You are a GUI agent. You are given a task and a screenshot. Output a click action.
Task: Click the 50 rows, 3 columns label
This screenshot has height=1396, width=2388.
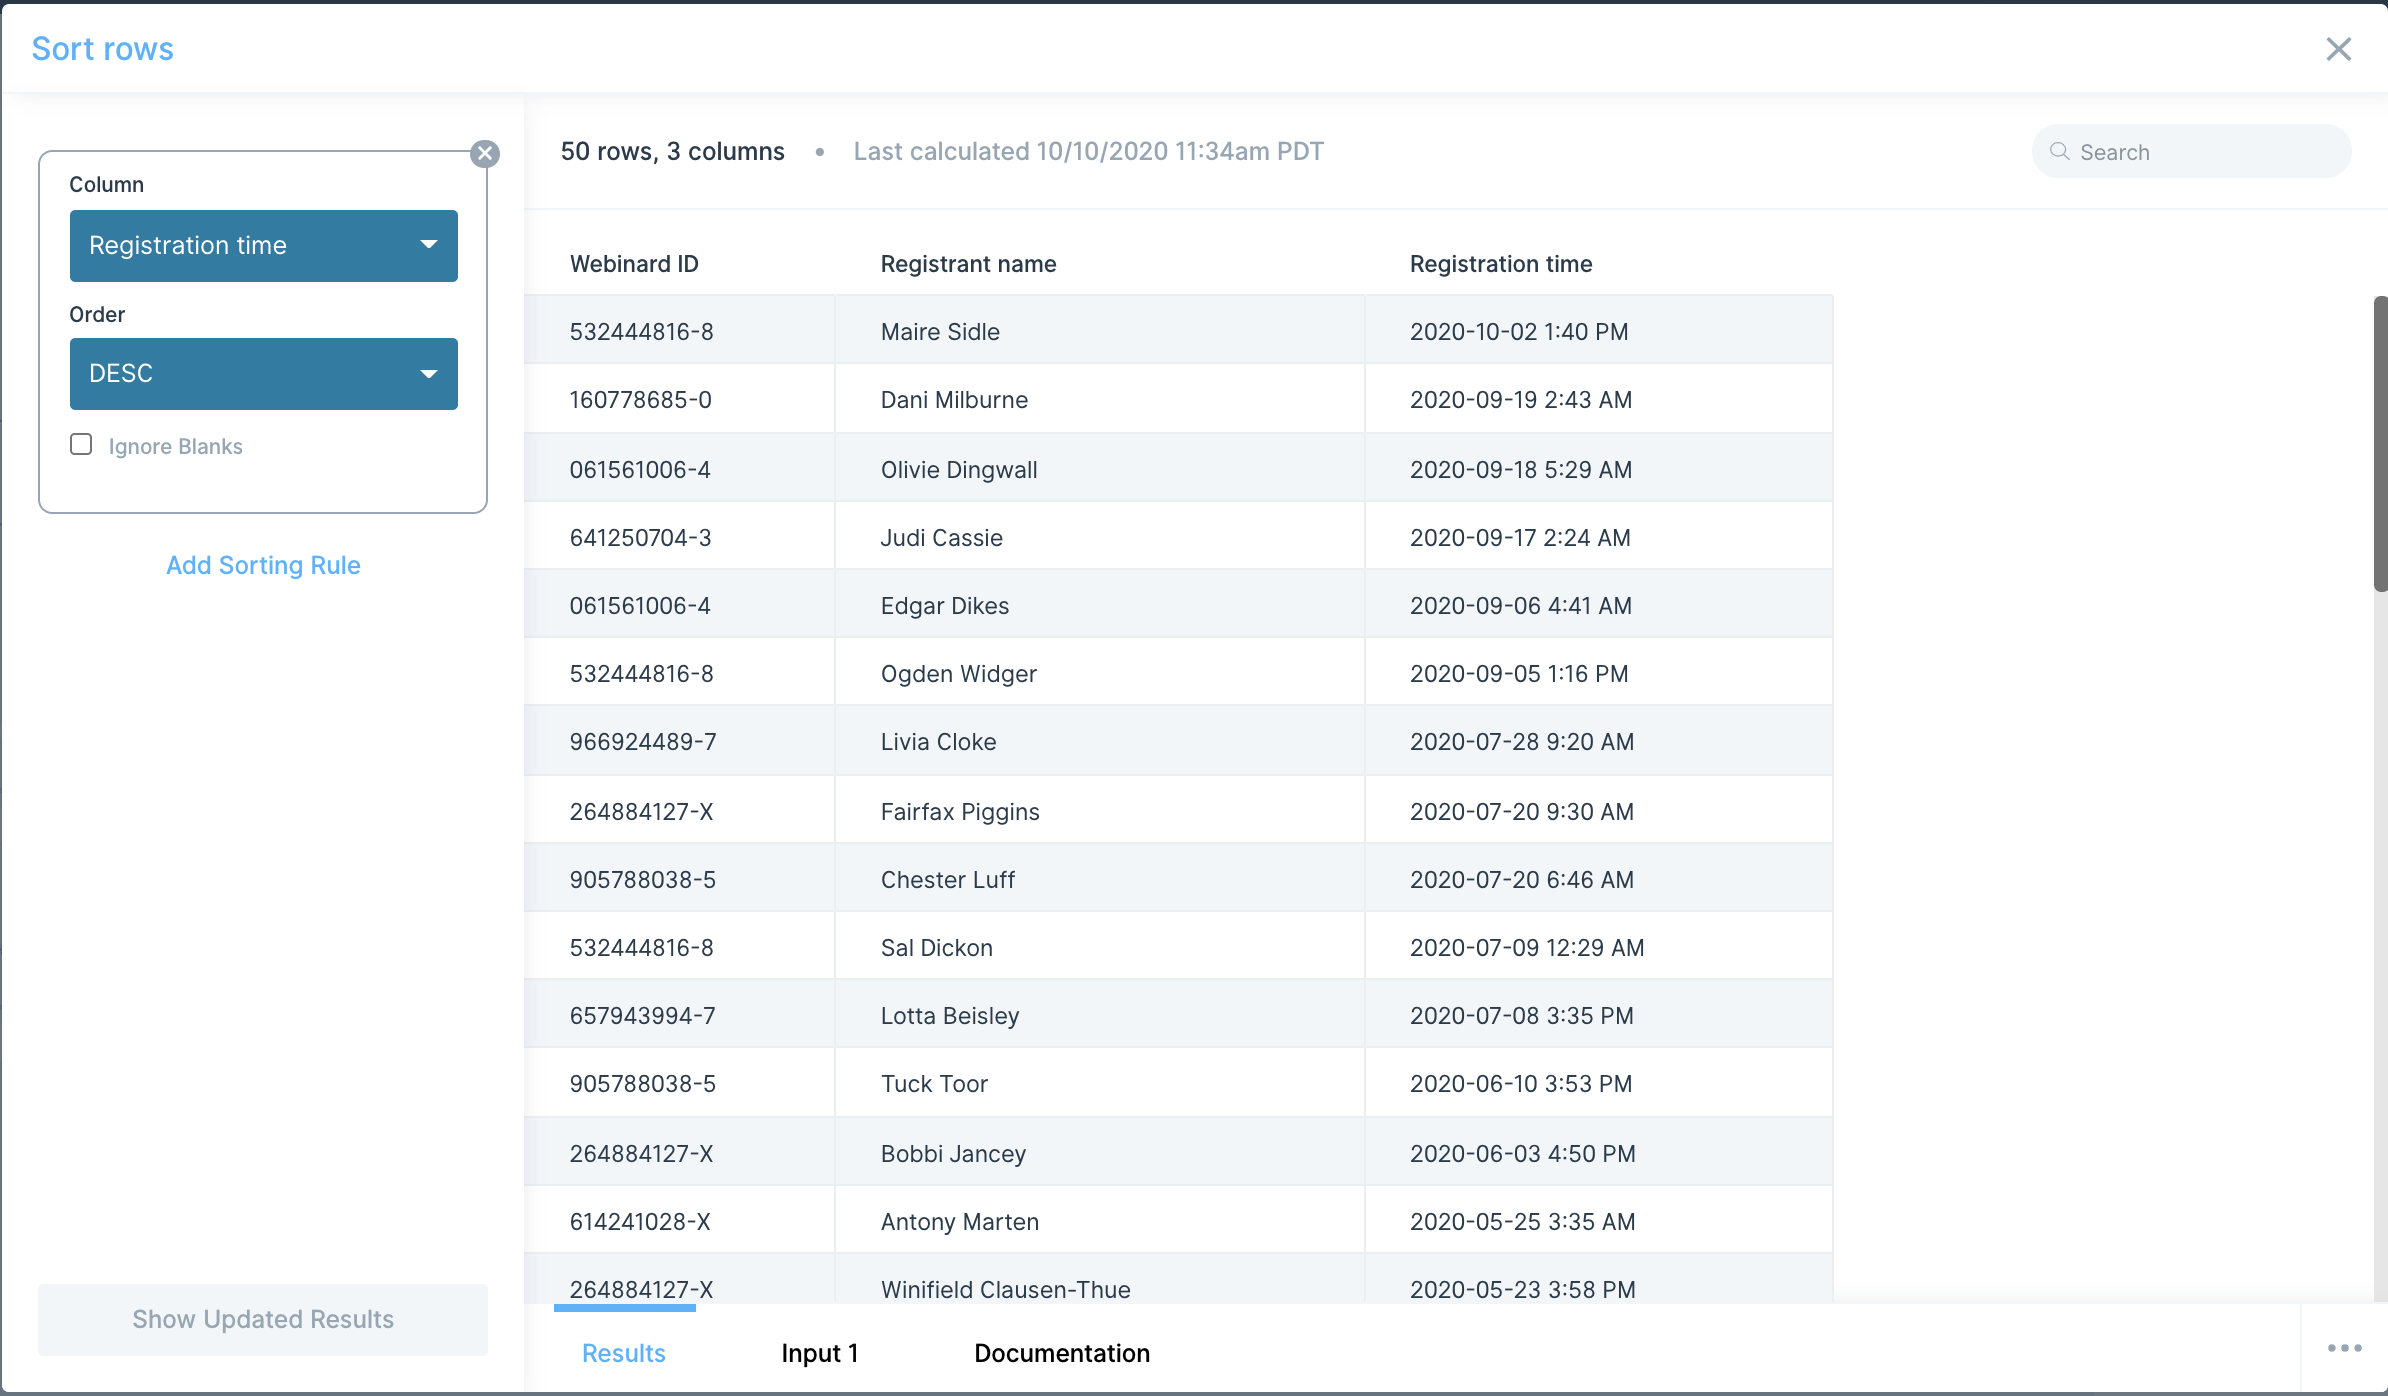coord(672,151)
